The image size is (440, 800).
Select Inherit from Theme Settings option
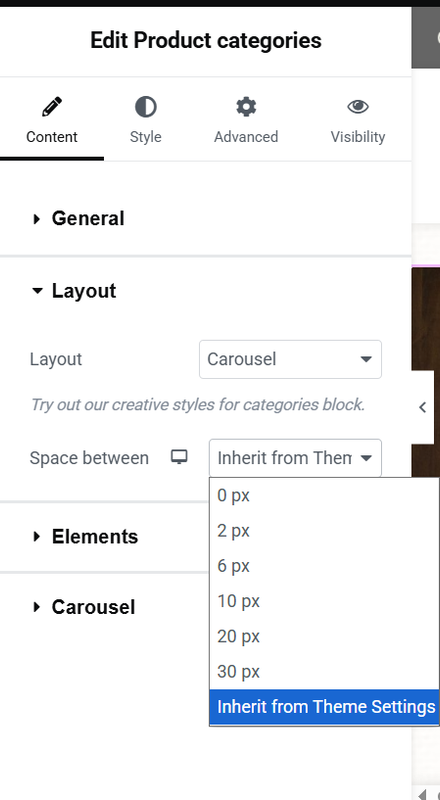325,707
